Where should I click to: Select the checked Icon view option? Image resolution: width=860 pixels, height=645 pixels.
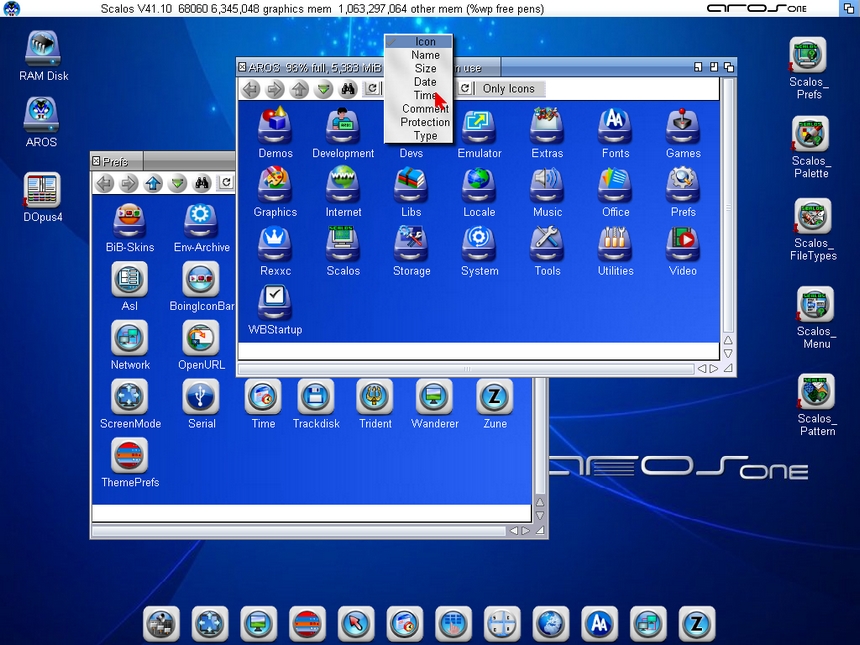click(x=425, y=42)
